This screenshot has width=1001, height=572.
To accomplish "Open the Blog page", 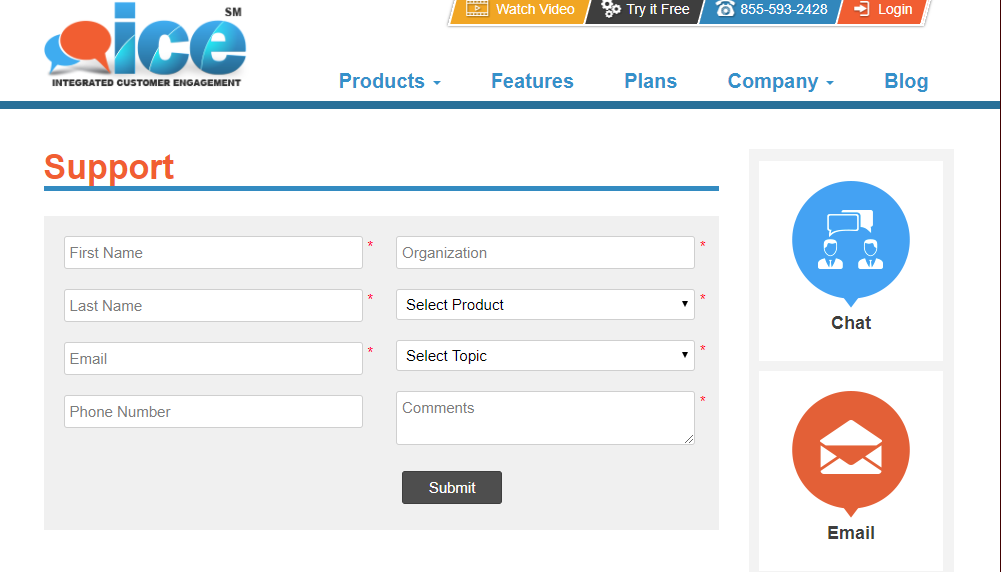I will click(906, 82).
